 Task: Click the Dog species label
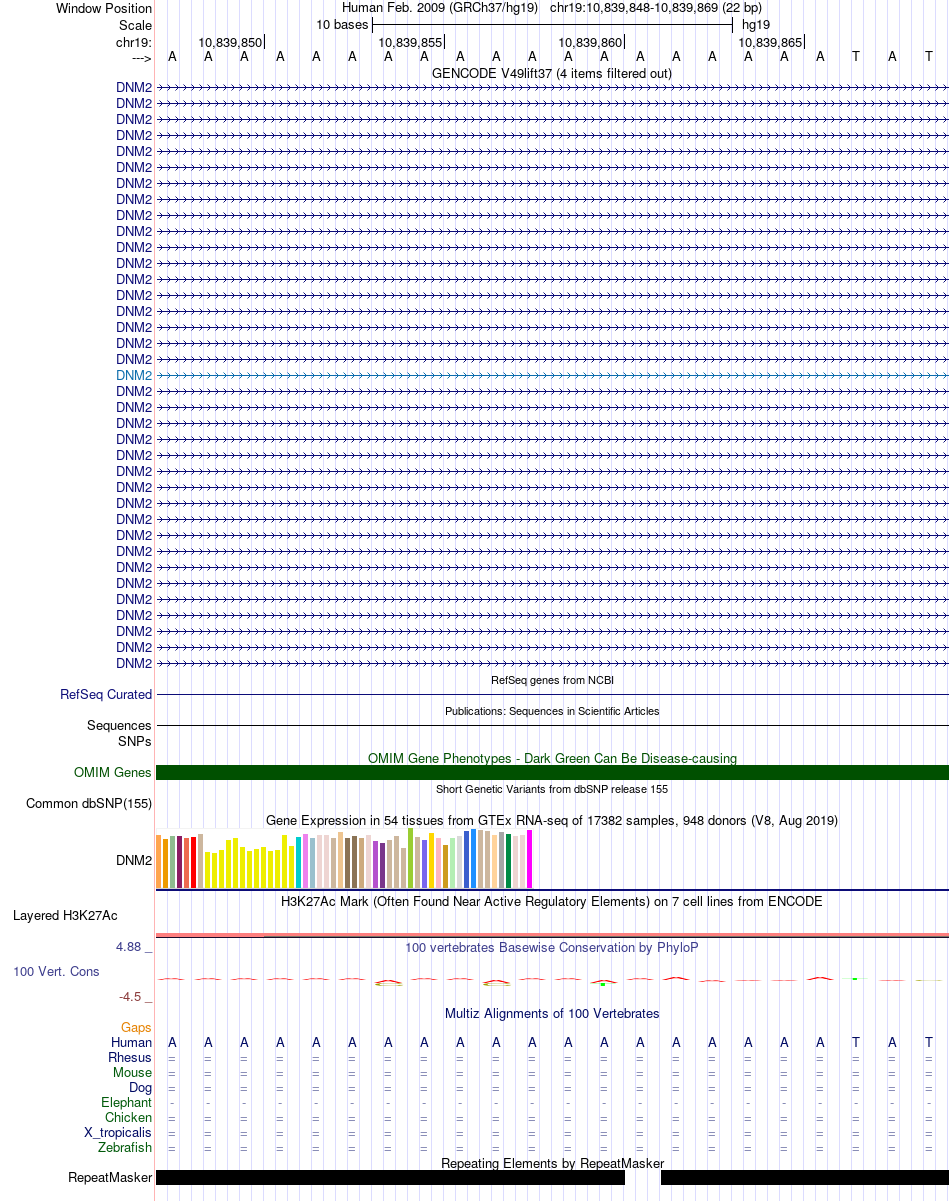(141, 1087)
